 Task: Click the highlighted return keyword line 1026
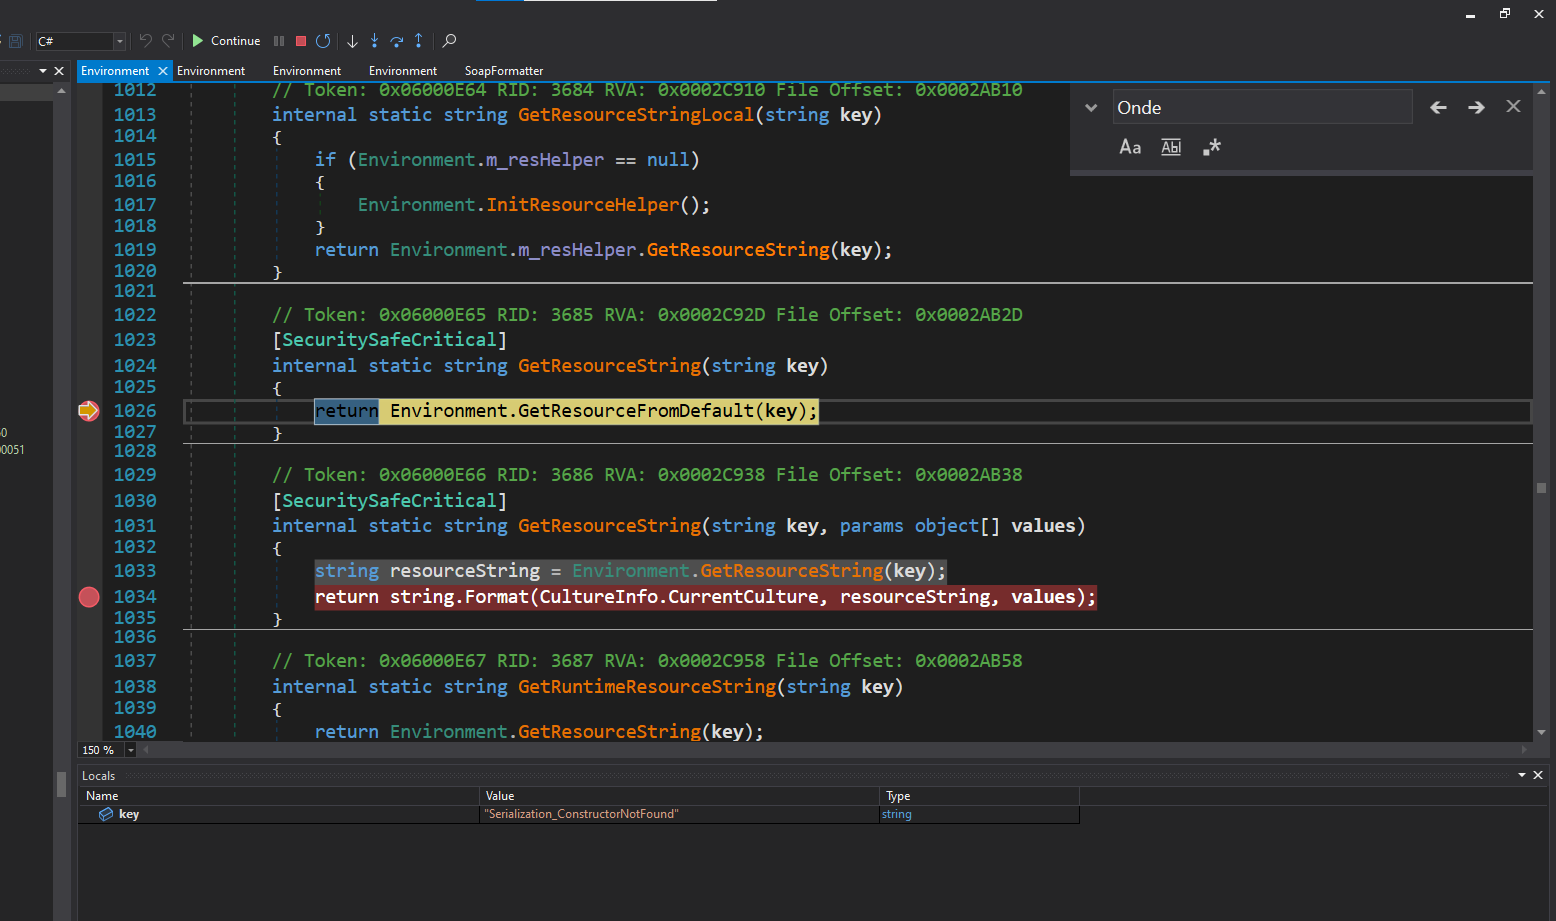(347, 411)
